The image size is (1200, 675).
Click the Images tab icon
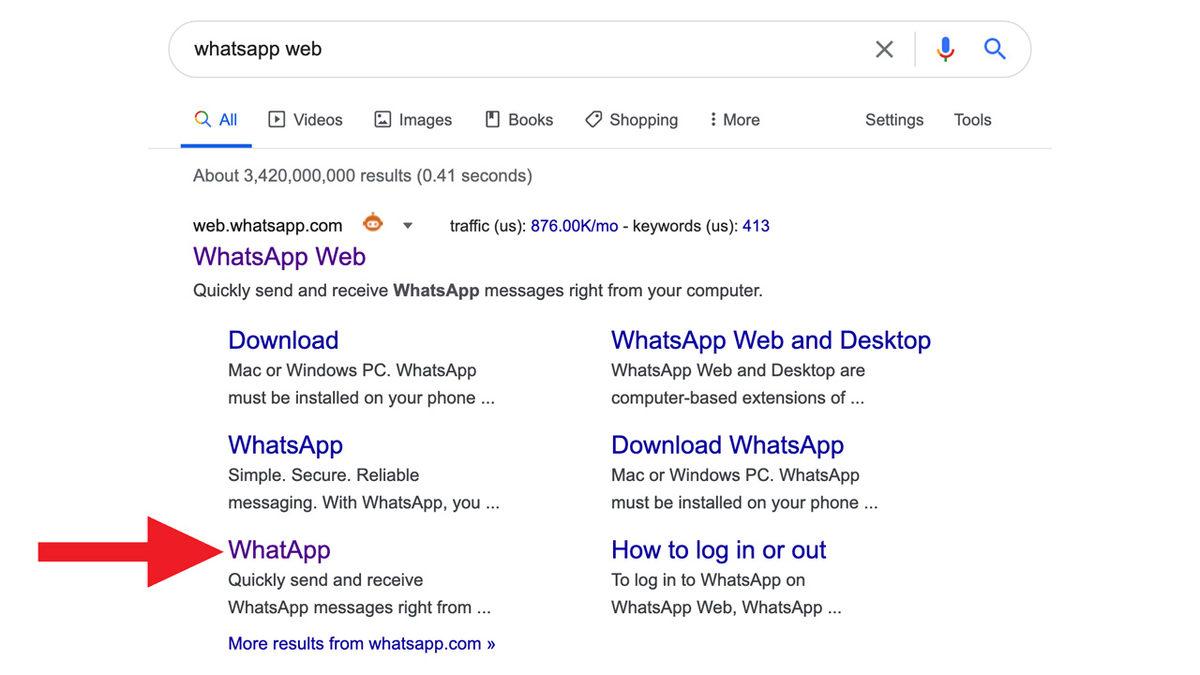382,119
